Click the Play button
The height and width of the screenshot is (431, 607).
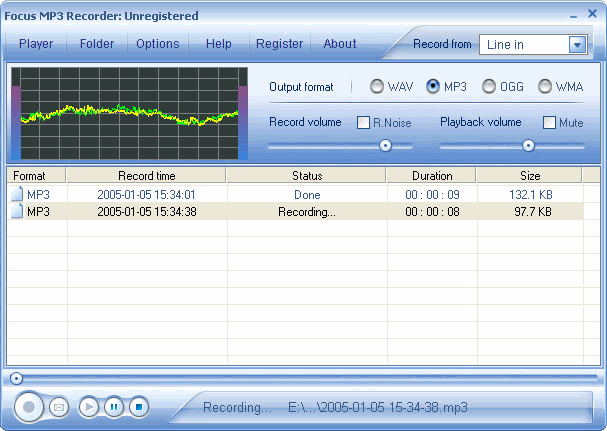pyautogui.click(x=89, y=407)
